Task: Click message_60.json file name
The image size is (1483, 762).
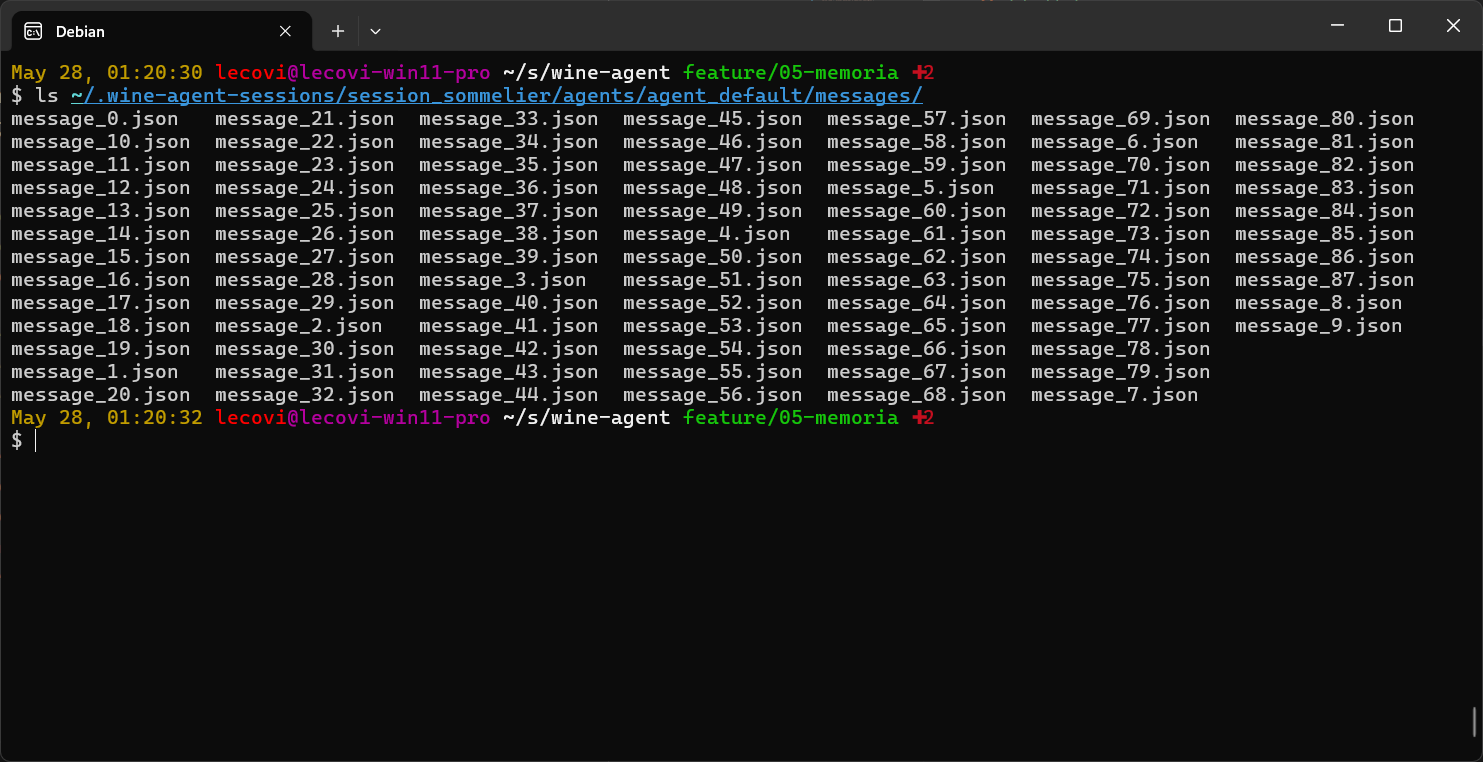Action: tap(916, 211)
